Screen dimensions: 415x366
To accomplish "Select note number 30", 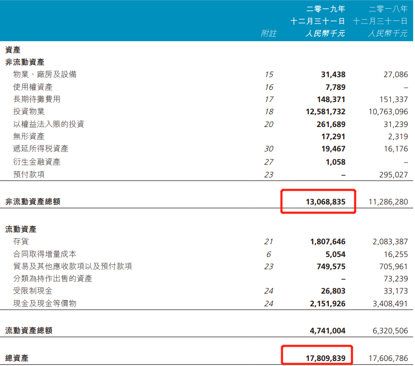I will click(x=269, y=149).
